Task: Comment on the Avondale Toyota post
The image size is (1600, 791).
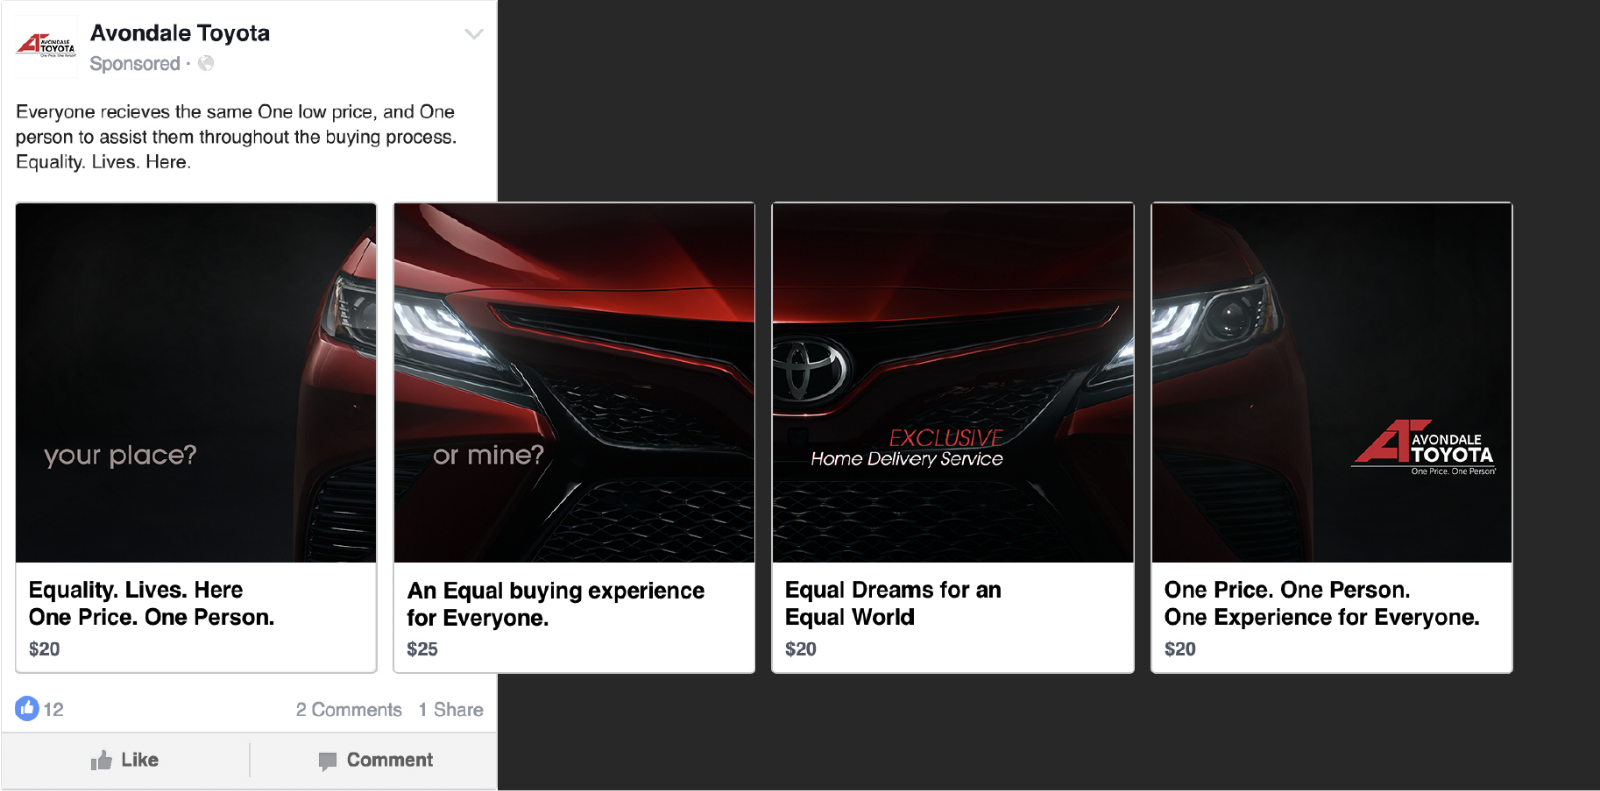Action: click(x=375, y=760)
